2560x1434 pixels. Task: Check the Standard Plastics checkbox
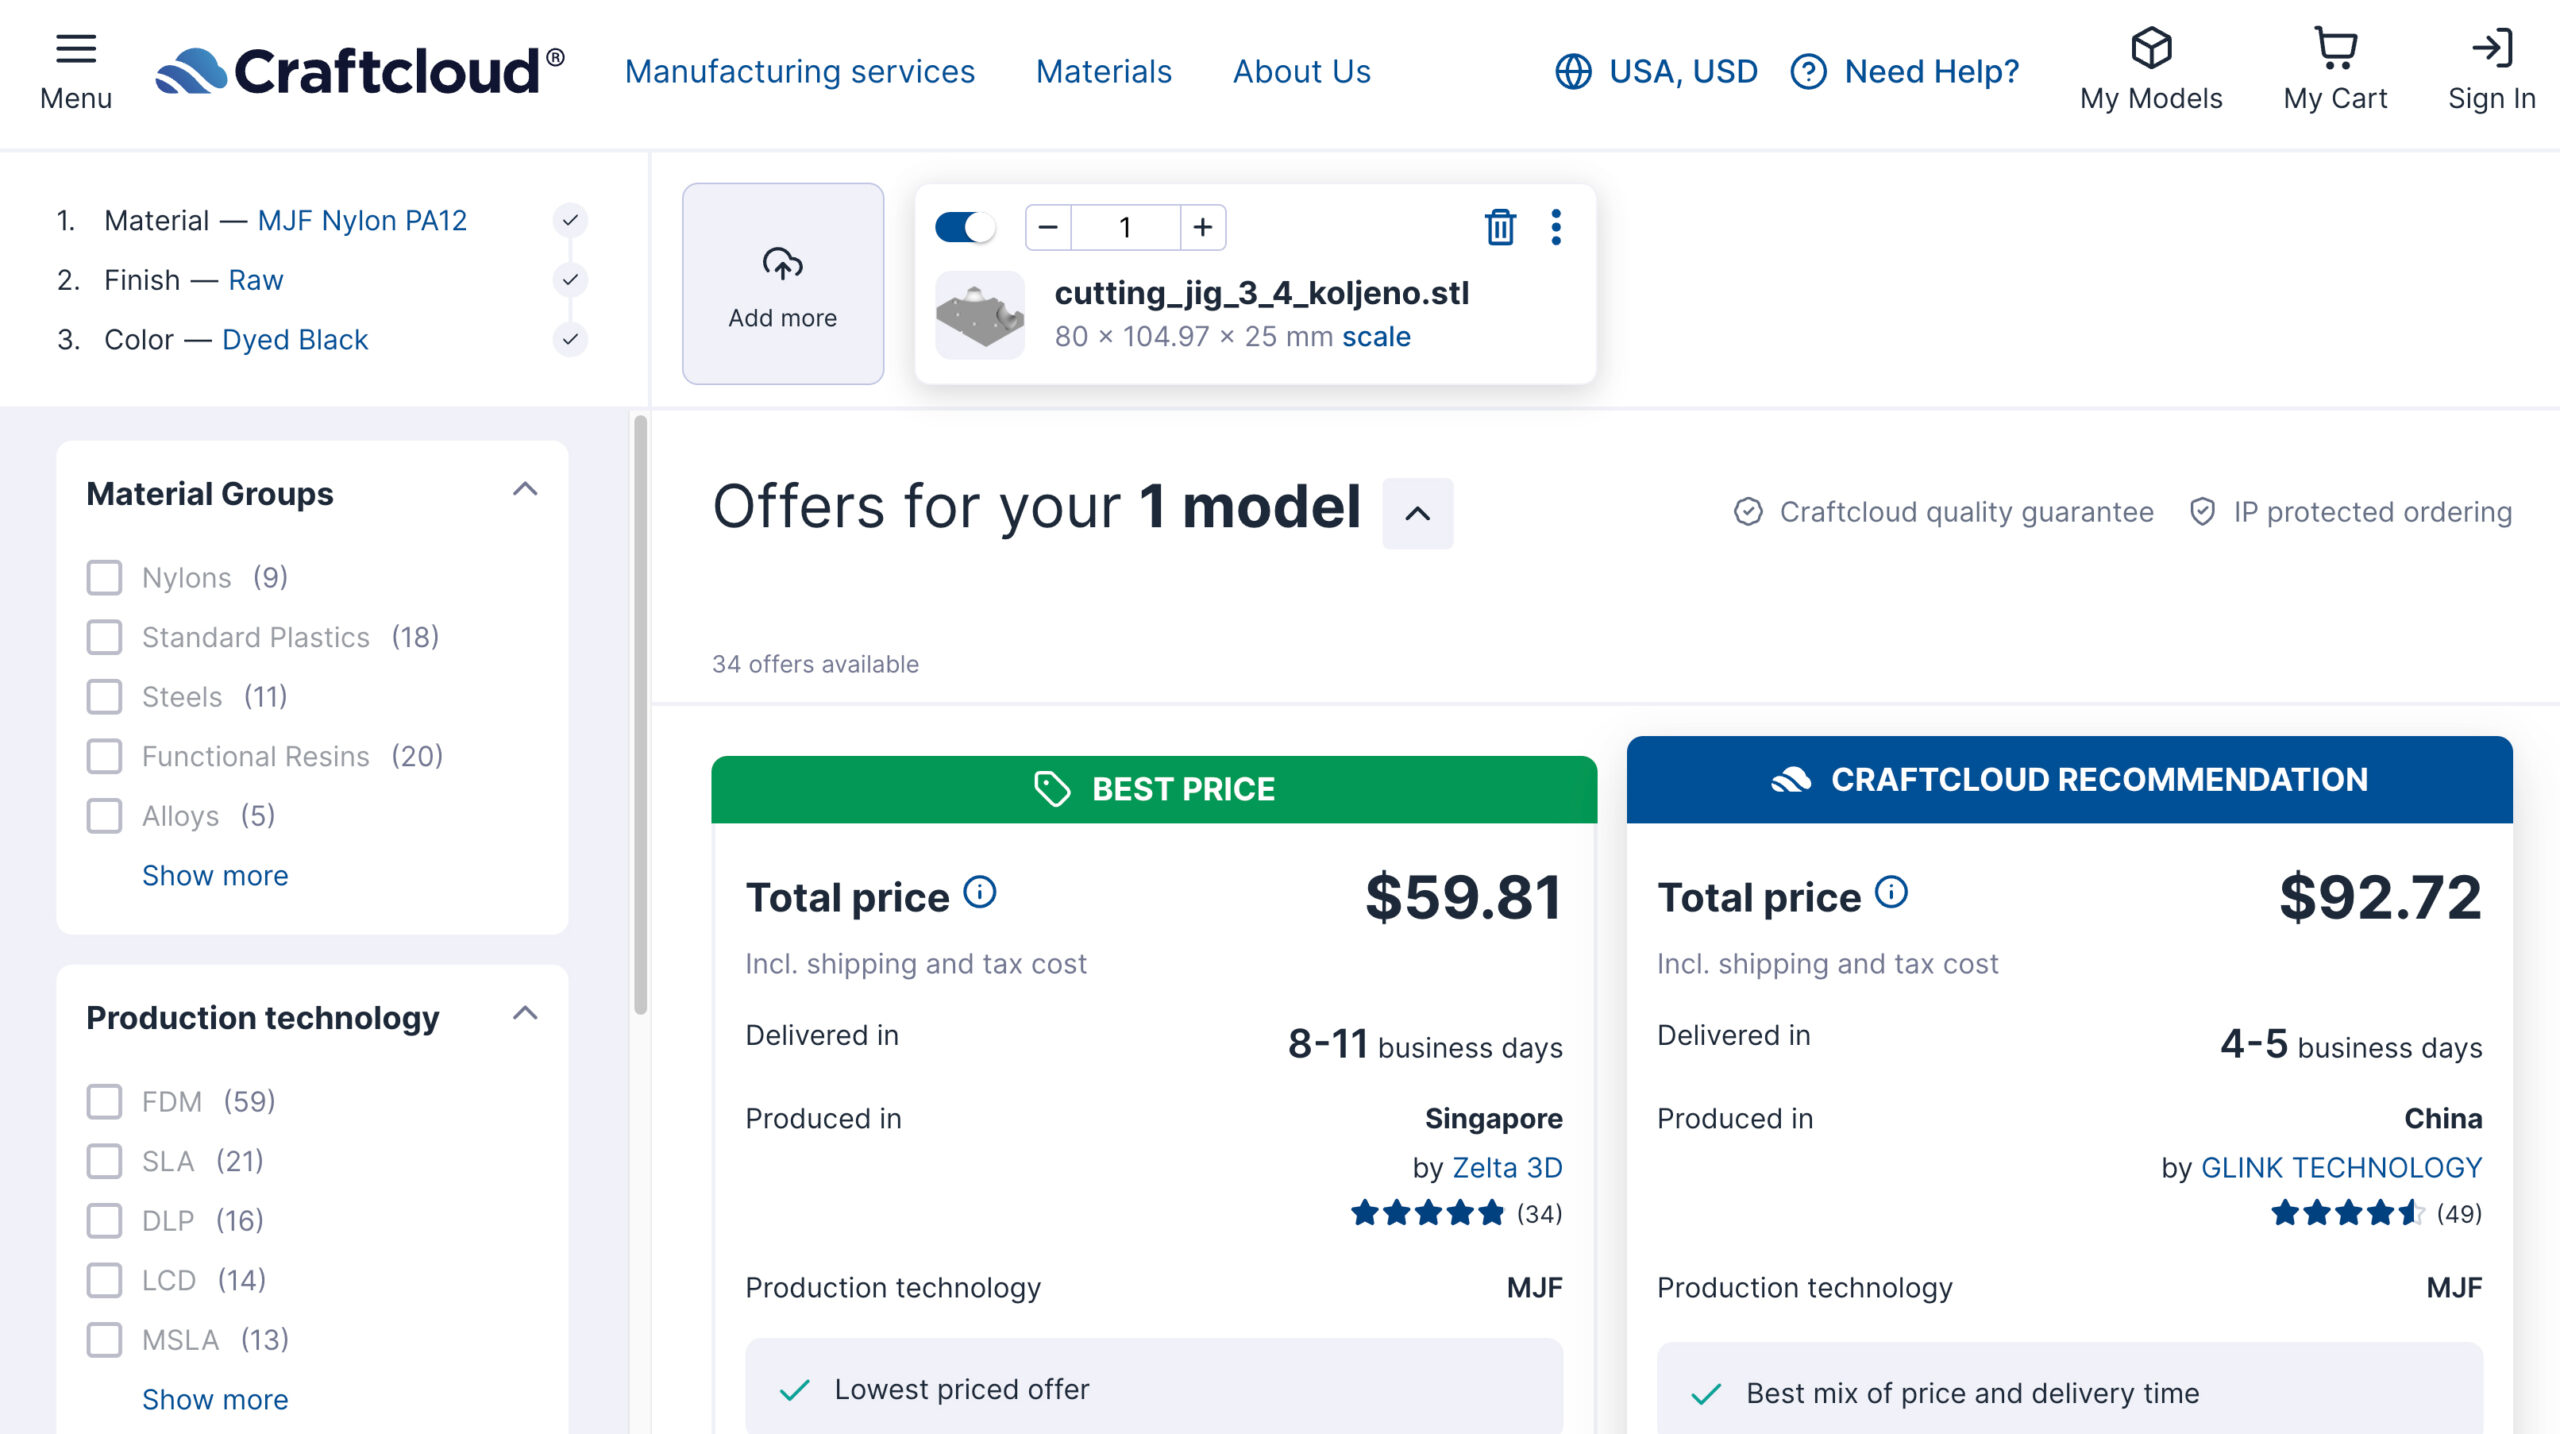104,637
